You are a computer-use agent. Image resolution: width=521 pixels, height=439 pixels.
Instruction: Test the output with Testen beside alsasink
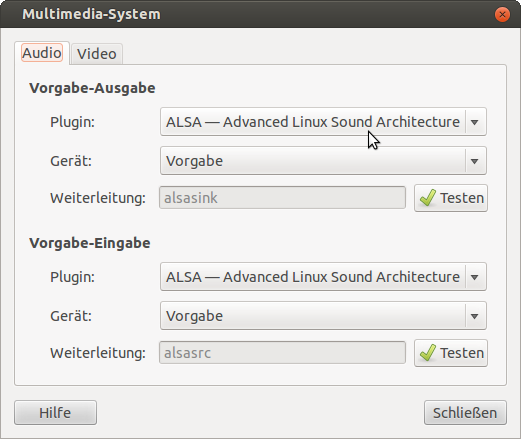[x=451, y=198]
